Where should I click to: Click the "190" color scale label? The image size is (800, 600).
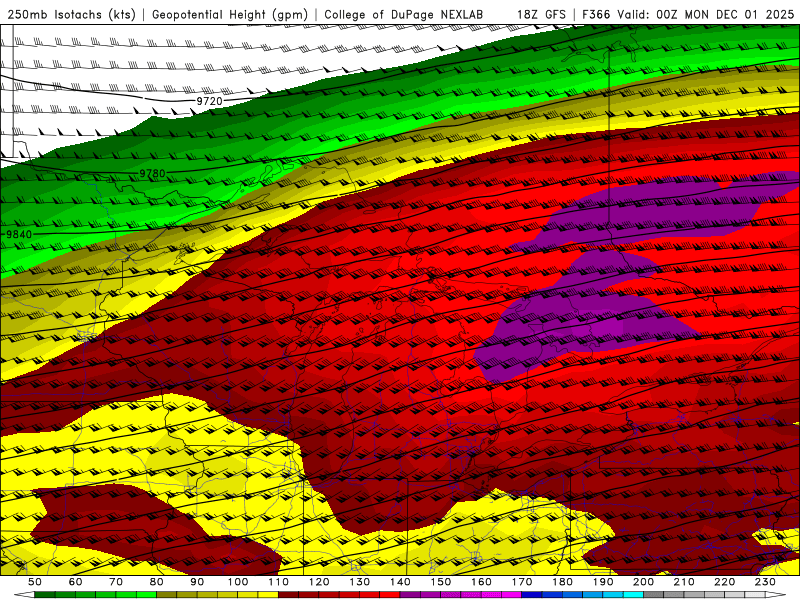tap(603, 582)
